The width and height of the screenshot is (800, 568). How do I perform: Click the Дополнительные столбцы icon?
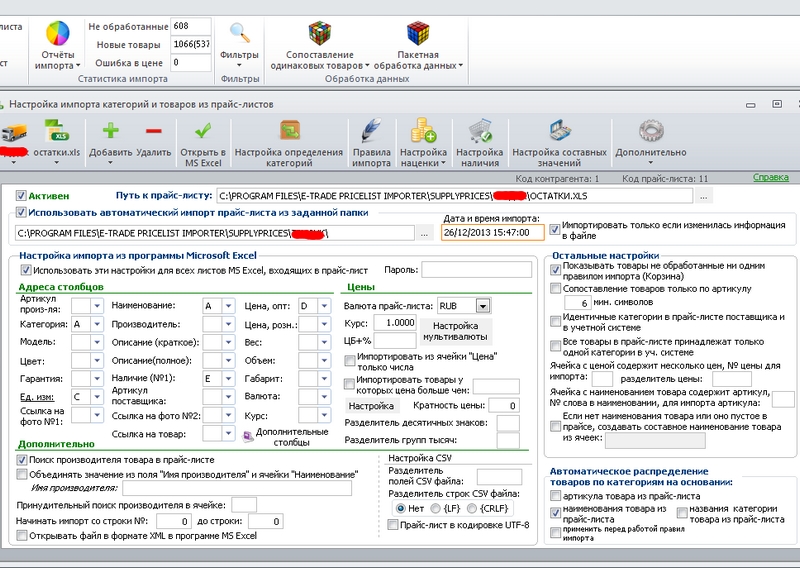coord(248,436)
